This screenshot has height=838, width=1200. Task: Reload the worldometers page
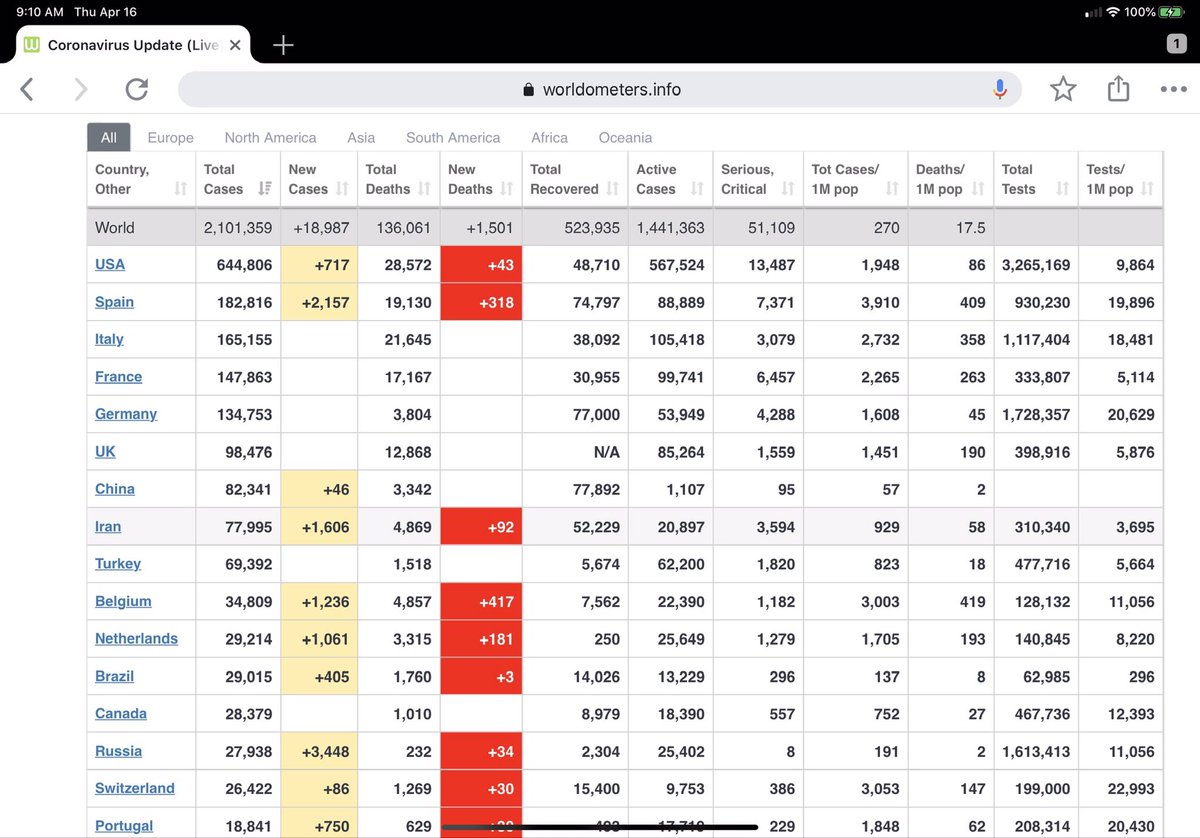[x=137, y=90]
